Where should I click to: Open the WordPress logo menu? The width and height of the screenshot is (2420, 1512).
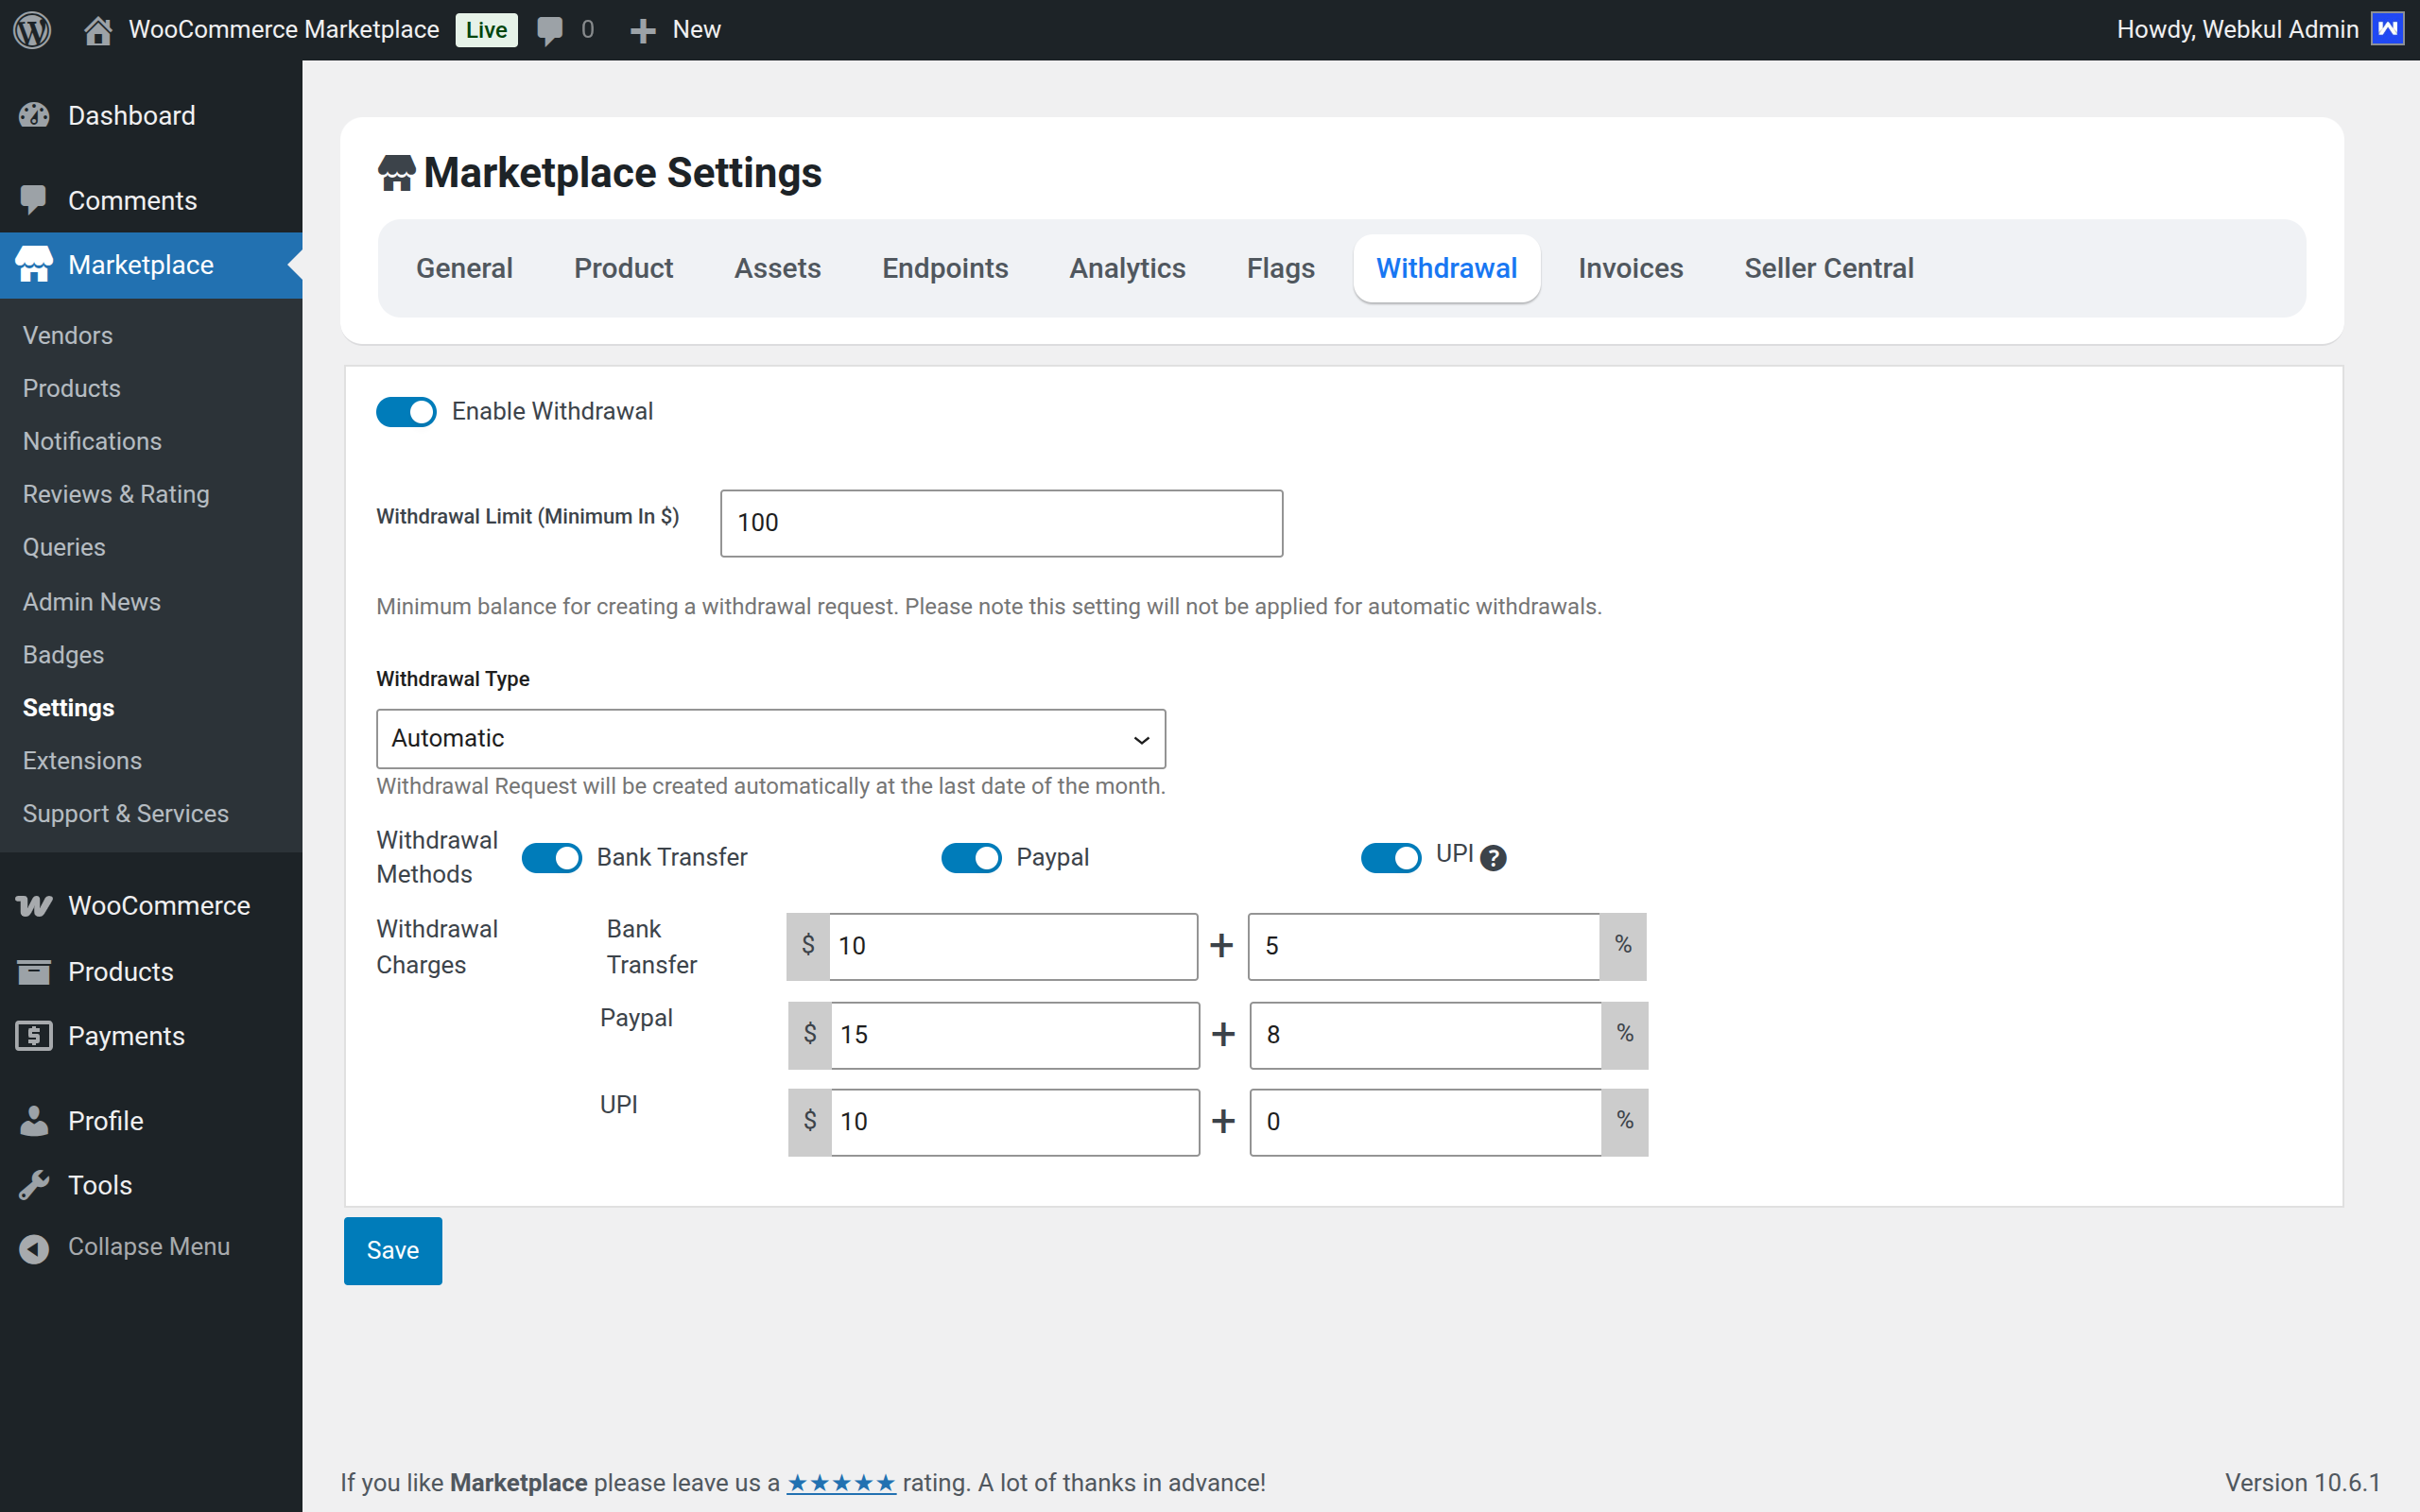coord(32,29)
